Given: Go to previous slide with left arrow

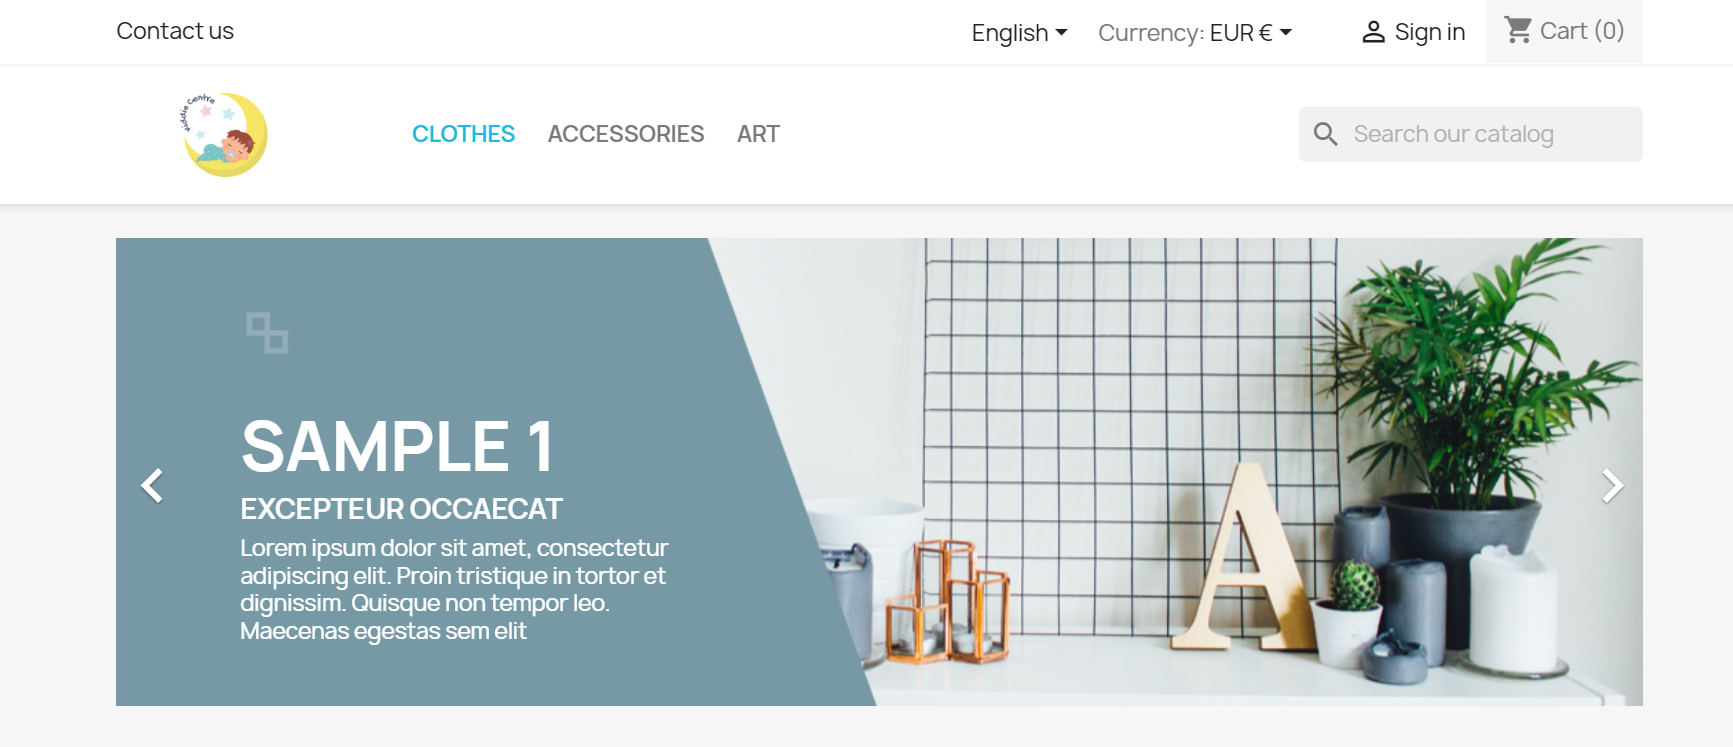Looking at the screenshot, I should click(x=152, y=486).
